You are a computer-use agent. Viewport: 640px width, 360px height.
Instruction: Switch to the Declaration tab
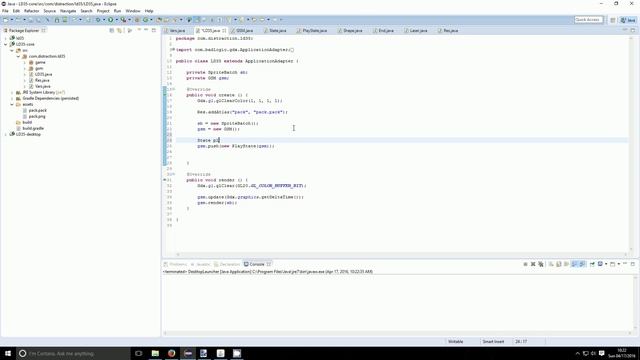(227, 264)
